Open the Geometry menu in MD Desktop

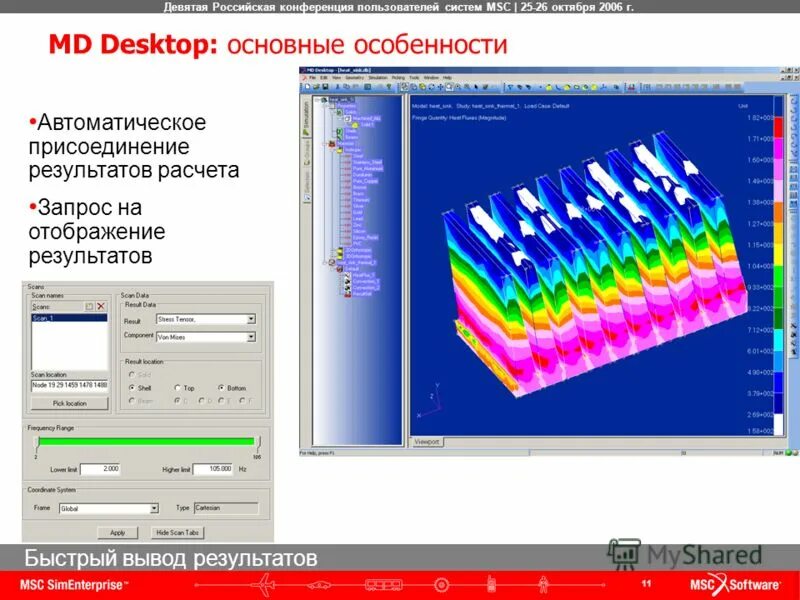click(x=355, y=78)
